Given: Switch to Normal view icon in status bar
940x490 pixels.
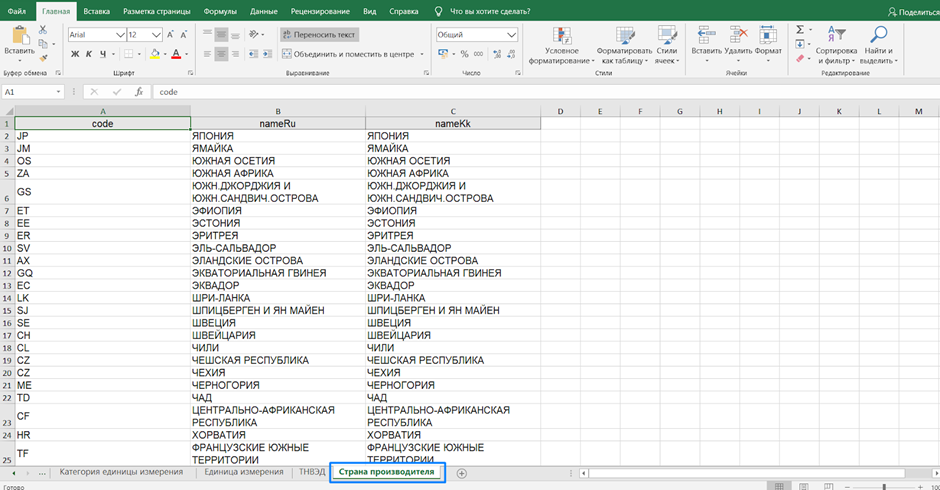Looking at the screenshot, I should (779, 486).
